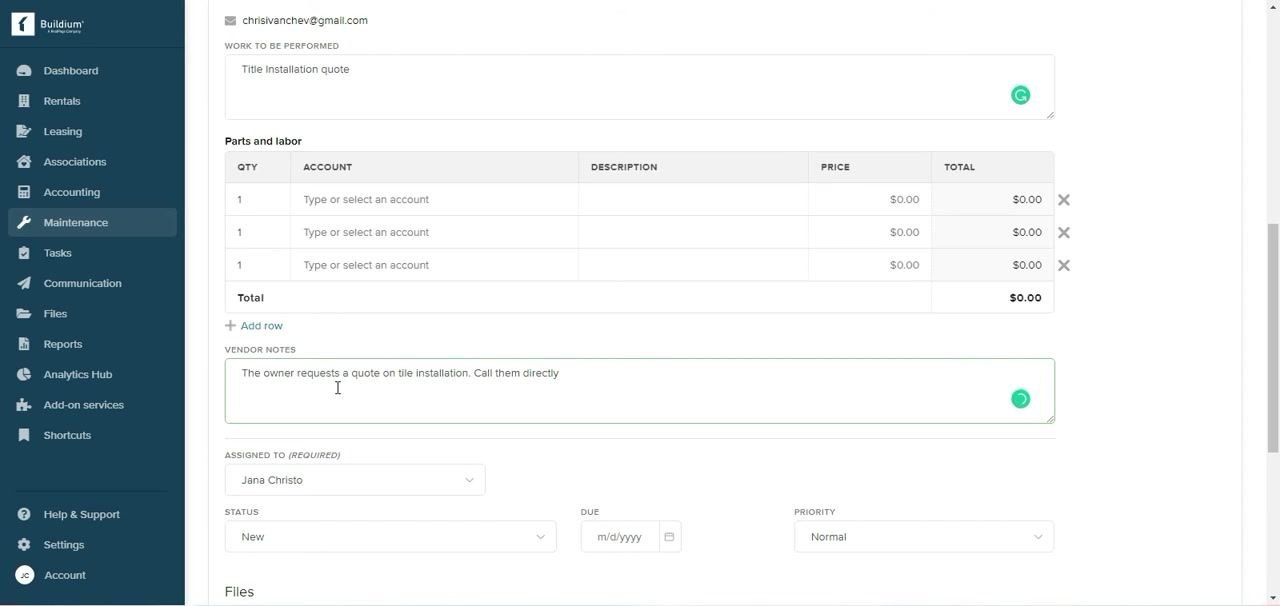
Task: Click the Work to be performed text area
Action: 640,87
